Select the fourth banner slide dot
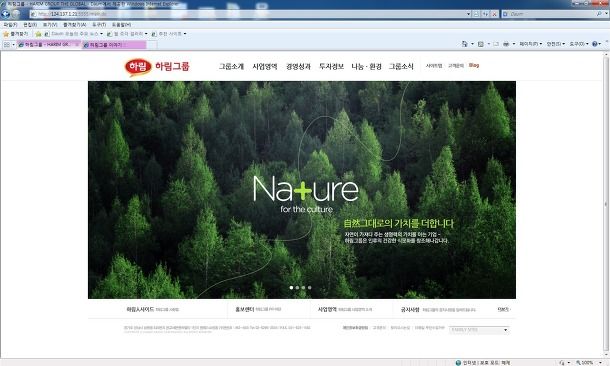The height and width of the screenshot is (366, 610). click(309, 287)
